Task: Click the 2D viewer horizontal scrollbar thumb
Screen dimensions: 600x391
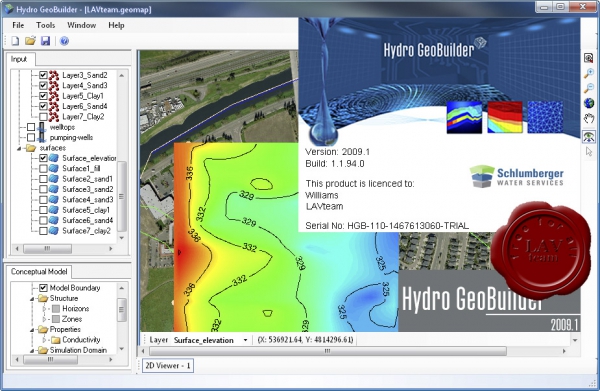Action: pyautogui.click(x=328, y=351)
